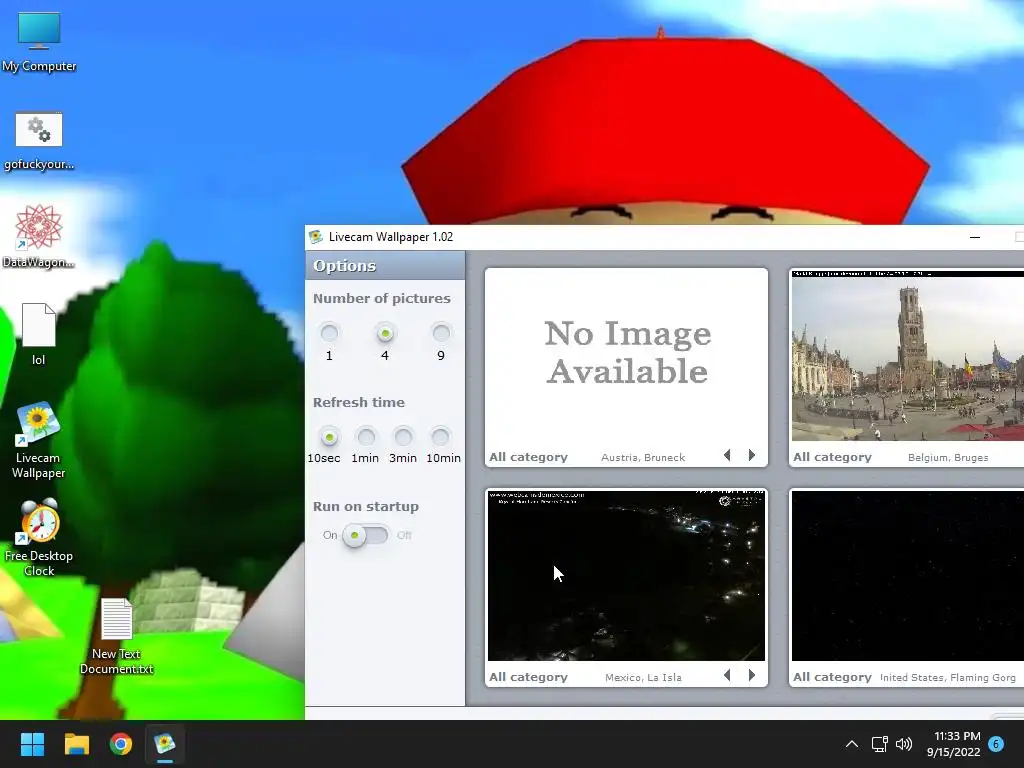This screenshot has width=1024, height=768.
Task: Open the network status tray icon
Action: (879, 744)
